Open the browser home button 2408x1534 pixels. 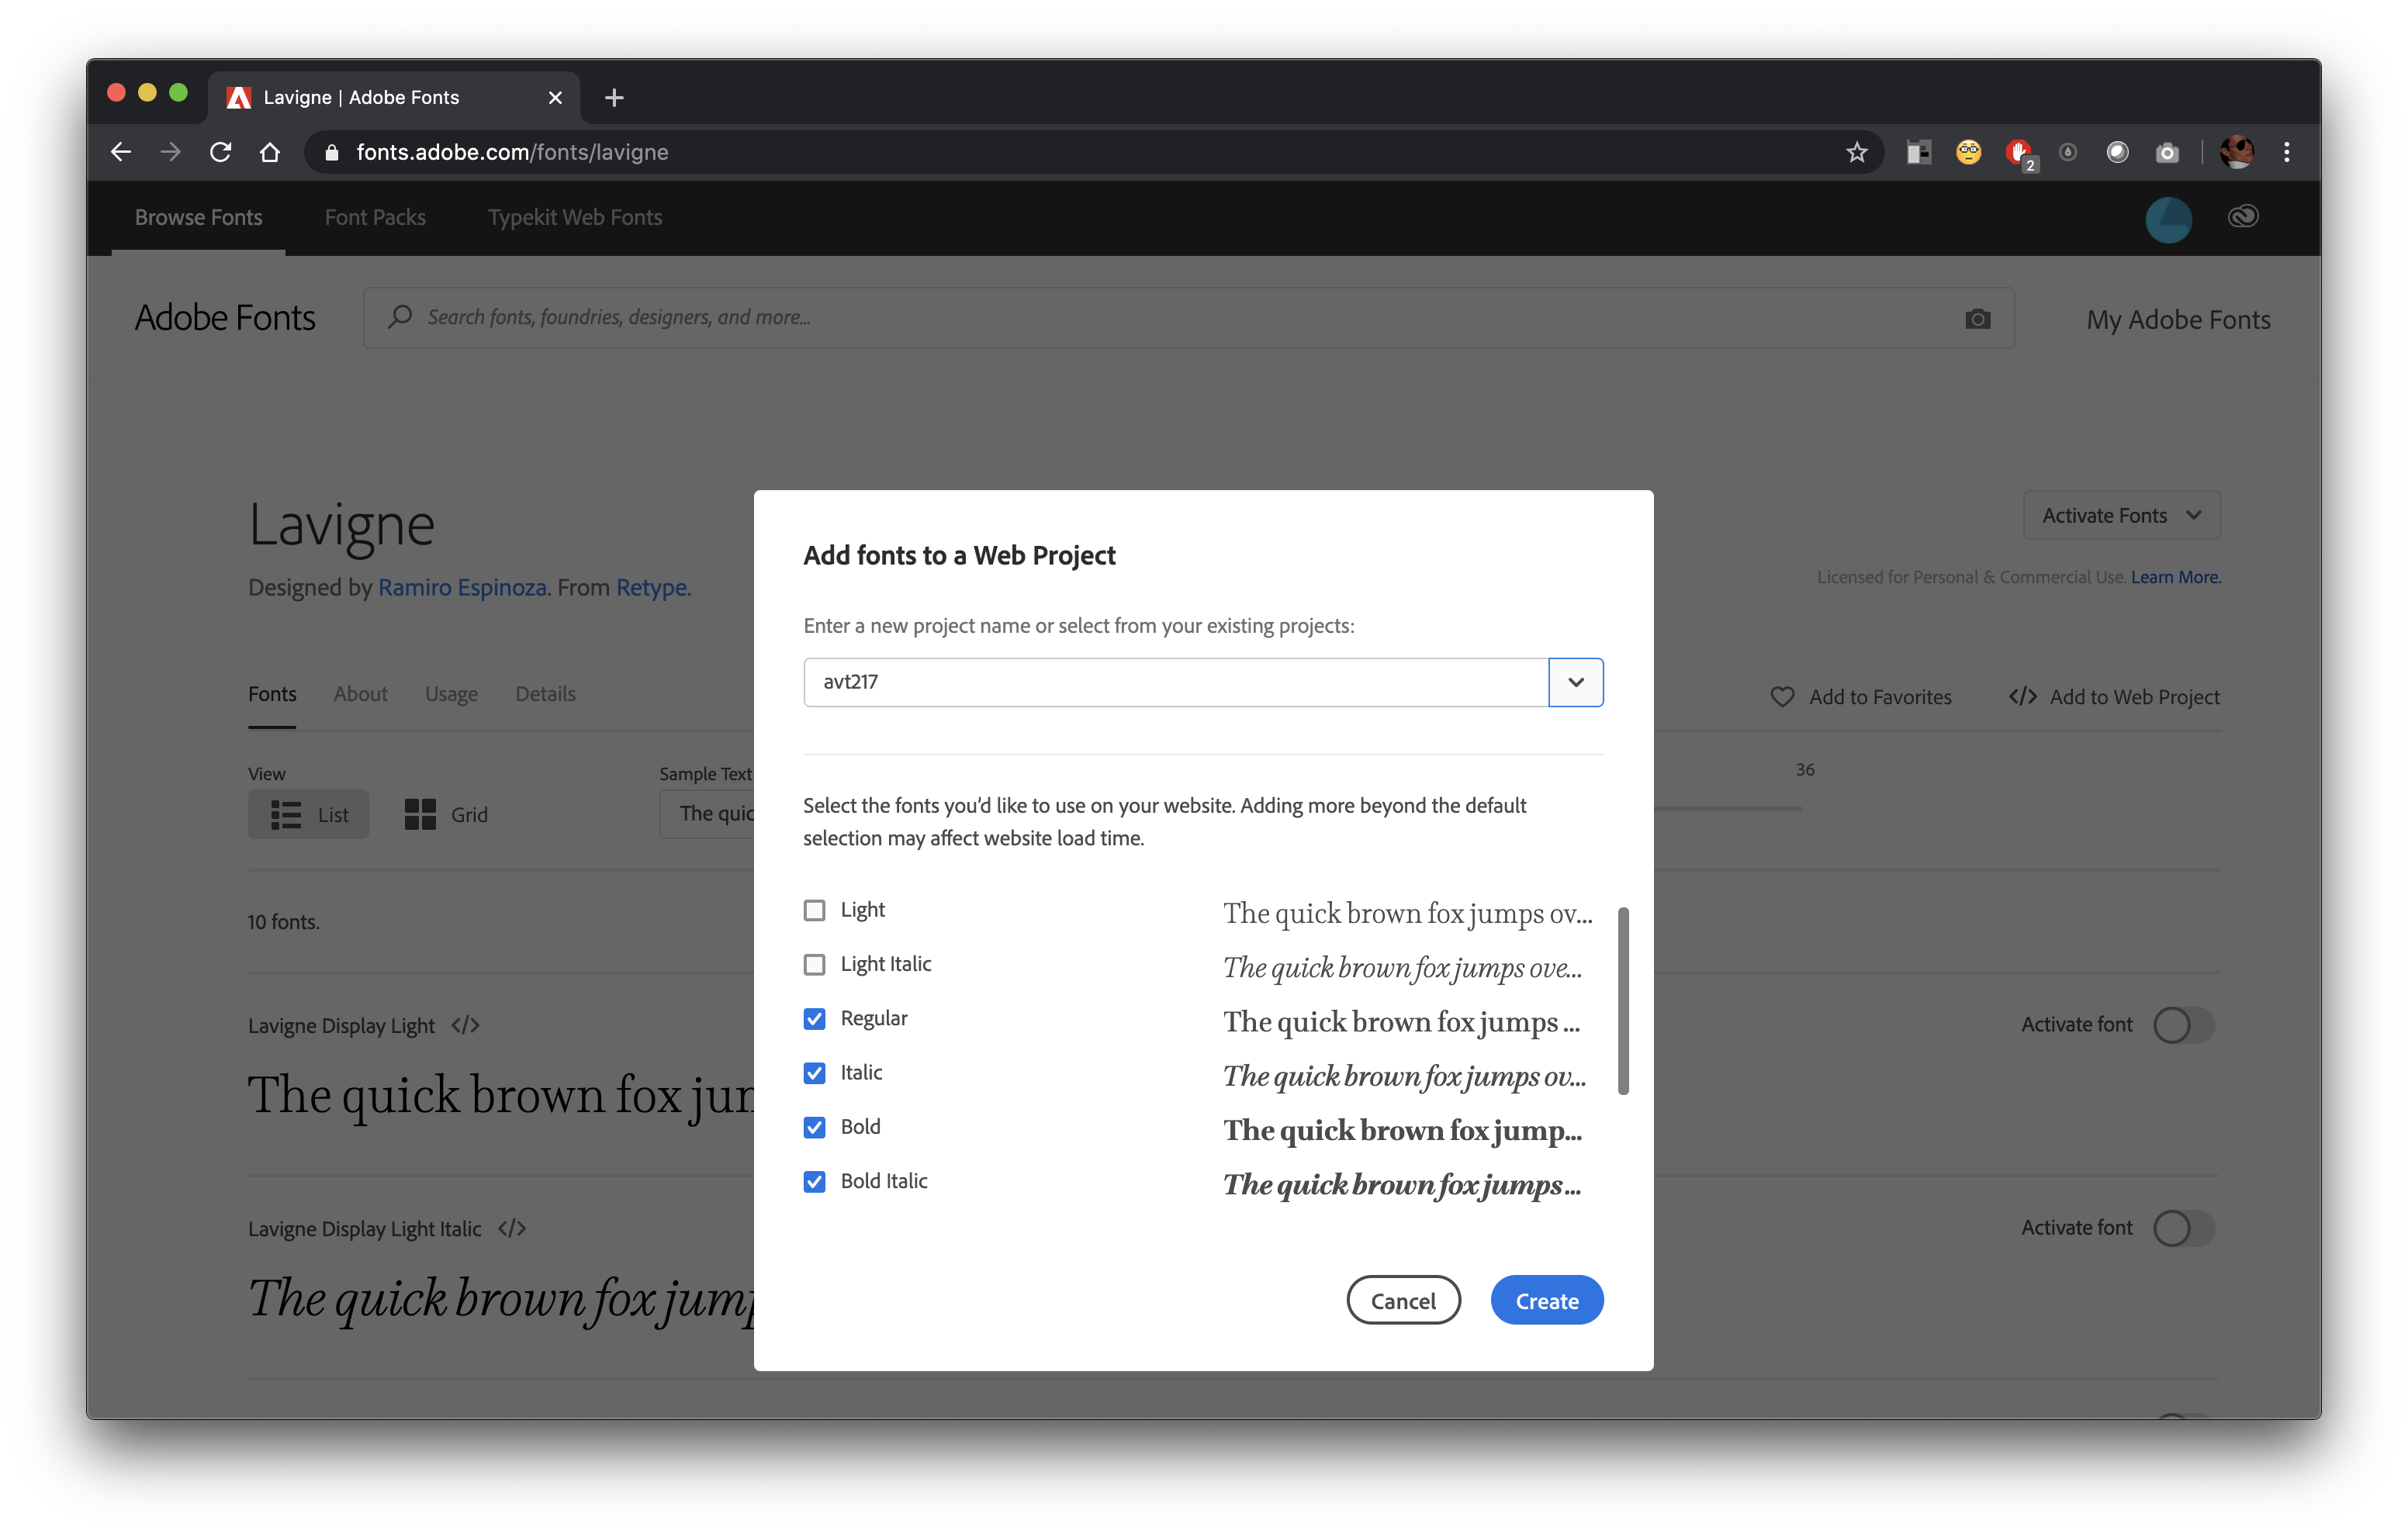(270, 152)
